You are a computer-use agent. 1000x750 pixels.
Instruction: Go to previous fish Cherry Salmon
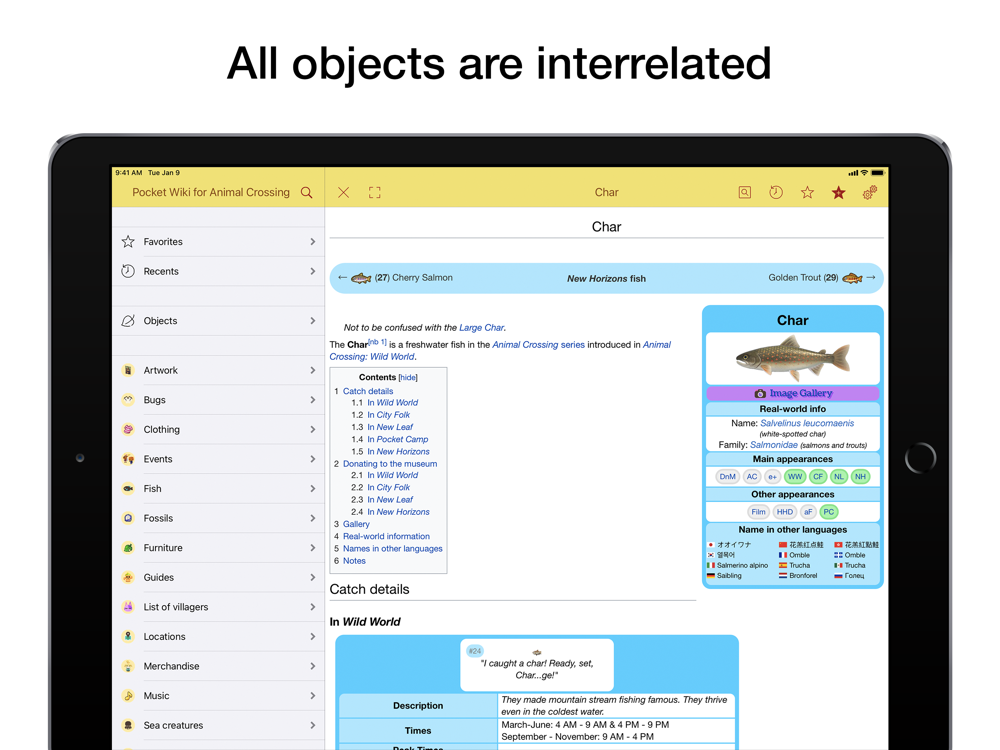[395, 278]
